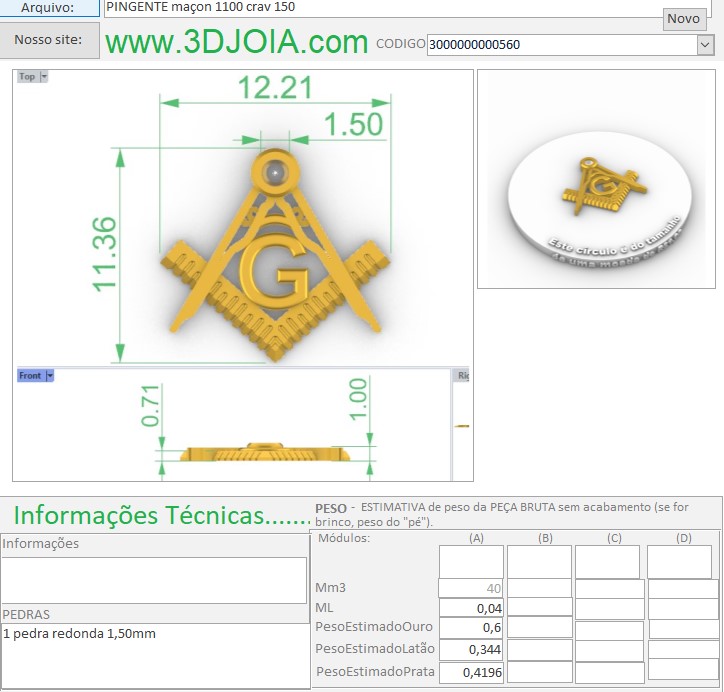Click the Arquivo button
This screenshot has height=692, width=724.
point(49,7)
